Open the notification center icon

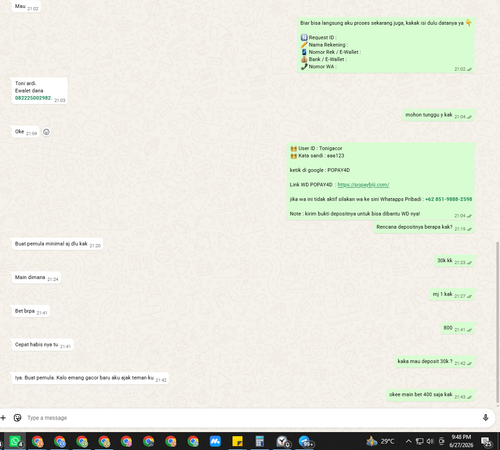487,442
